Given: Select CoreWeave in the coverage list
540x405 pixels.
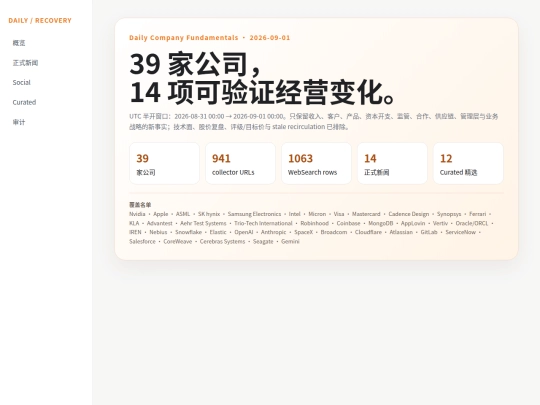Looking at the screenshot, I should [178, 242].
